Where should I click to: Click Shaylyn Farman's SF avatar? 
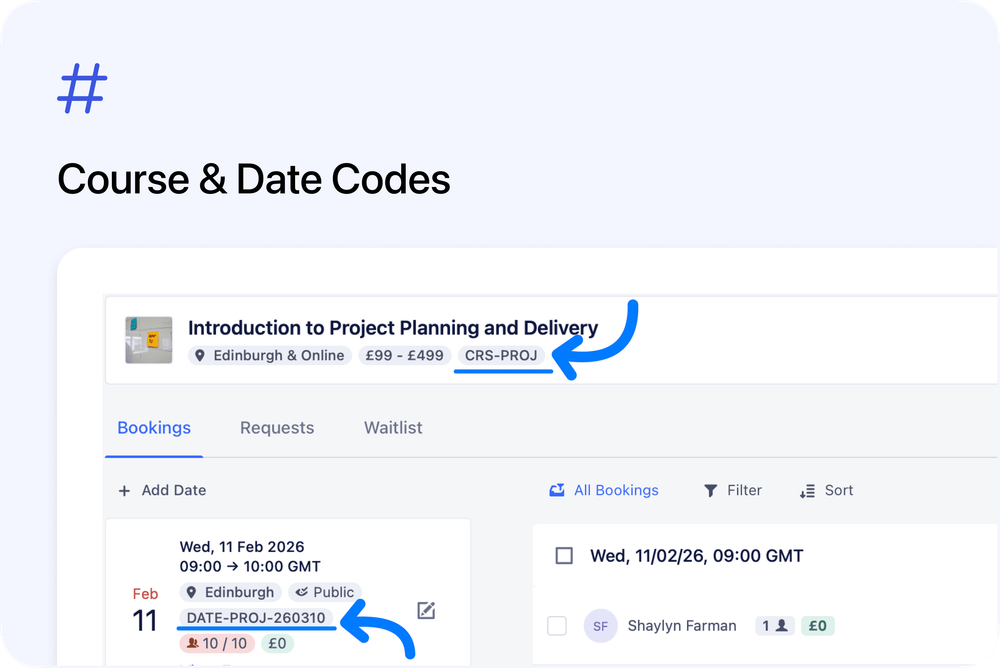[600, 625]
